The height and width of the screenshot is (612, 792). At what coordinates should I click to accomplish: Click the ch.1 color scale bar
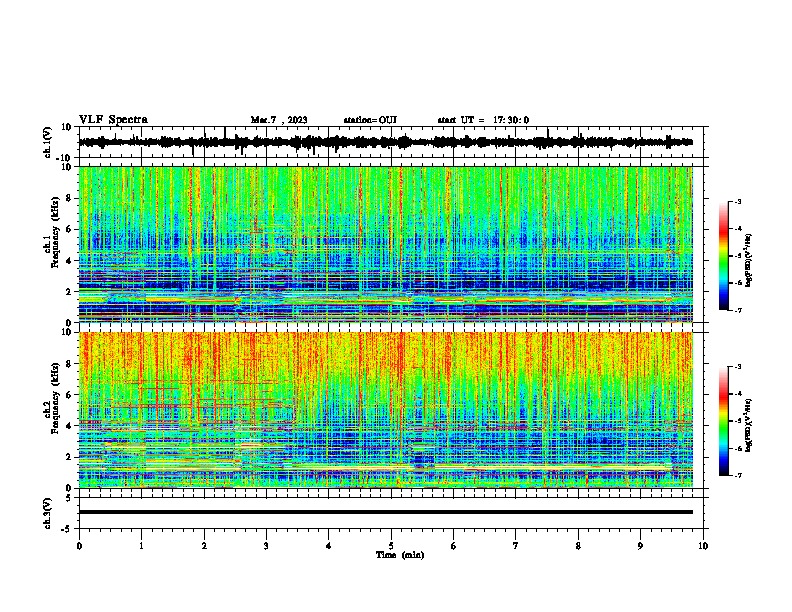tap(724, 256)
